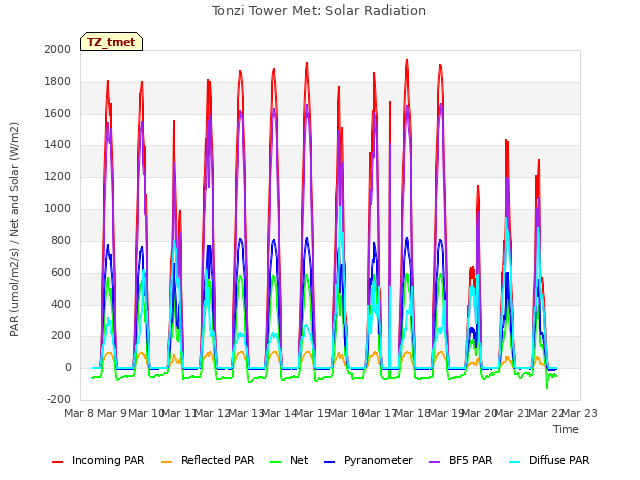This screenshot has width=640, height=480.
Task: Select the Reflected PAR legend entry
Action: 207,460
